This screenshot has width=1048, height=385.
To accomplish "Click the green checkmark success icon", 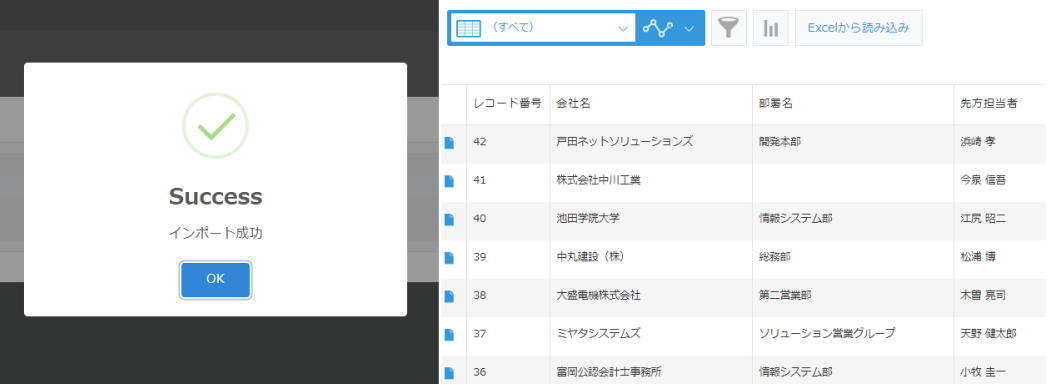I will [x=215, y=126].
